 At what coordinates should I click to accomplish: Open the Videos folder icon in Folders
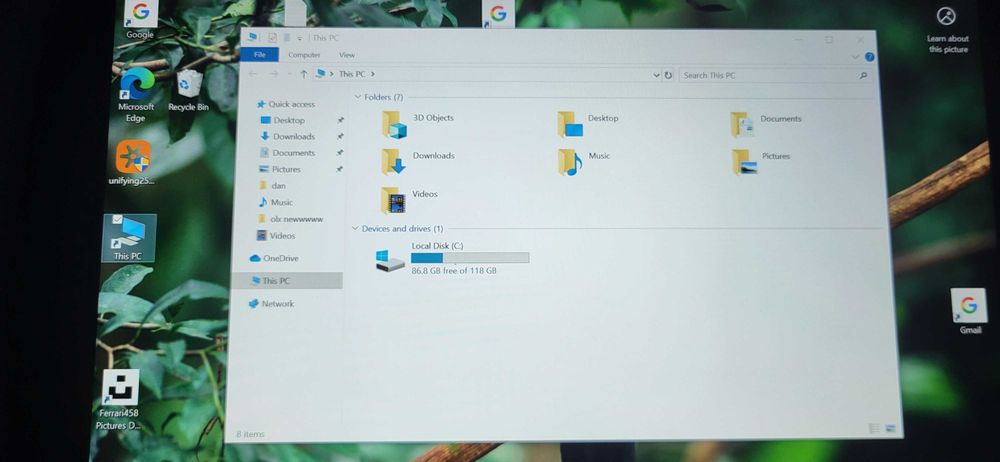point(393,200)
